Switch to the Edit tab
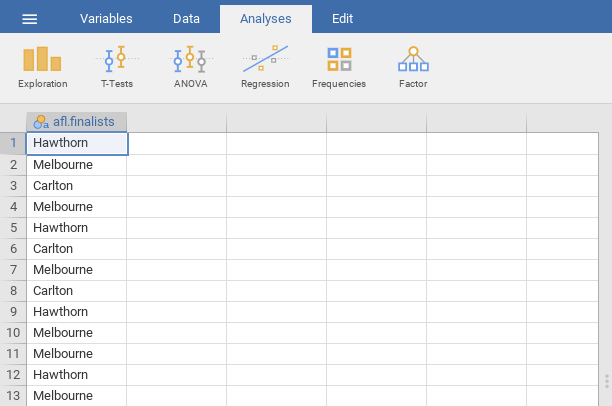The height and width of the screenshot is (406, 612). click(342, 19)
